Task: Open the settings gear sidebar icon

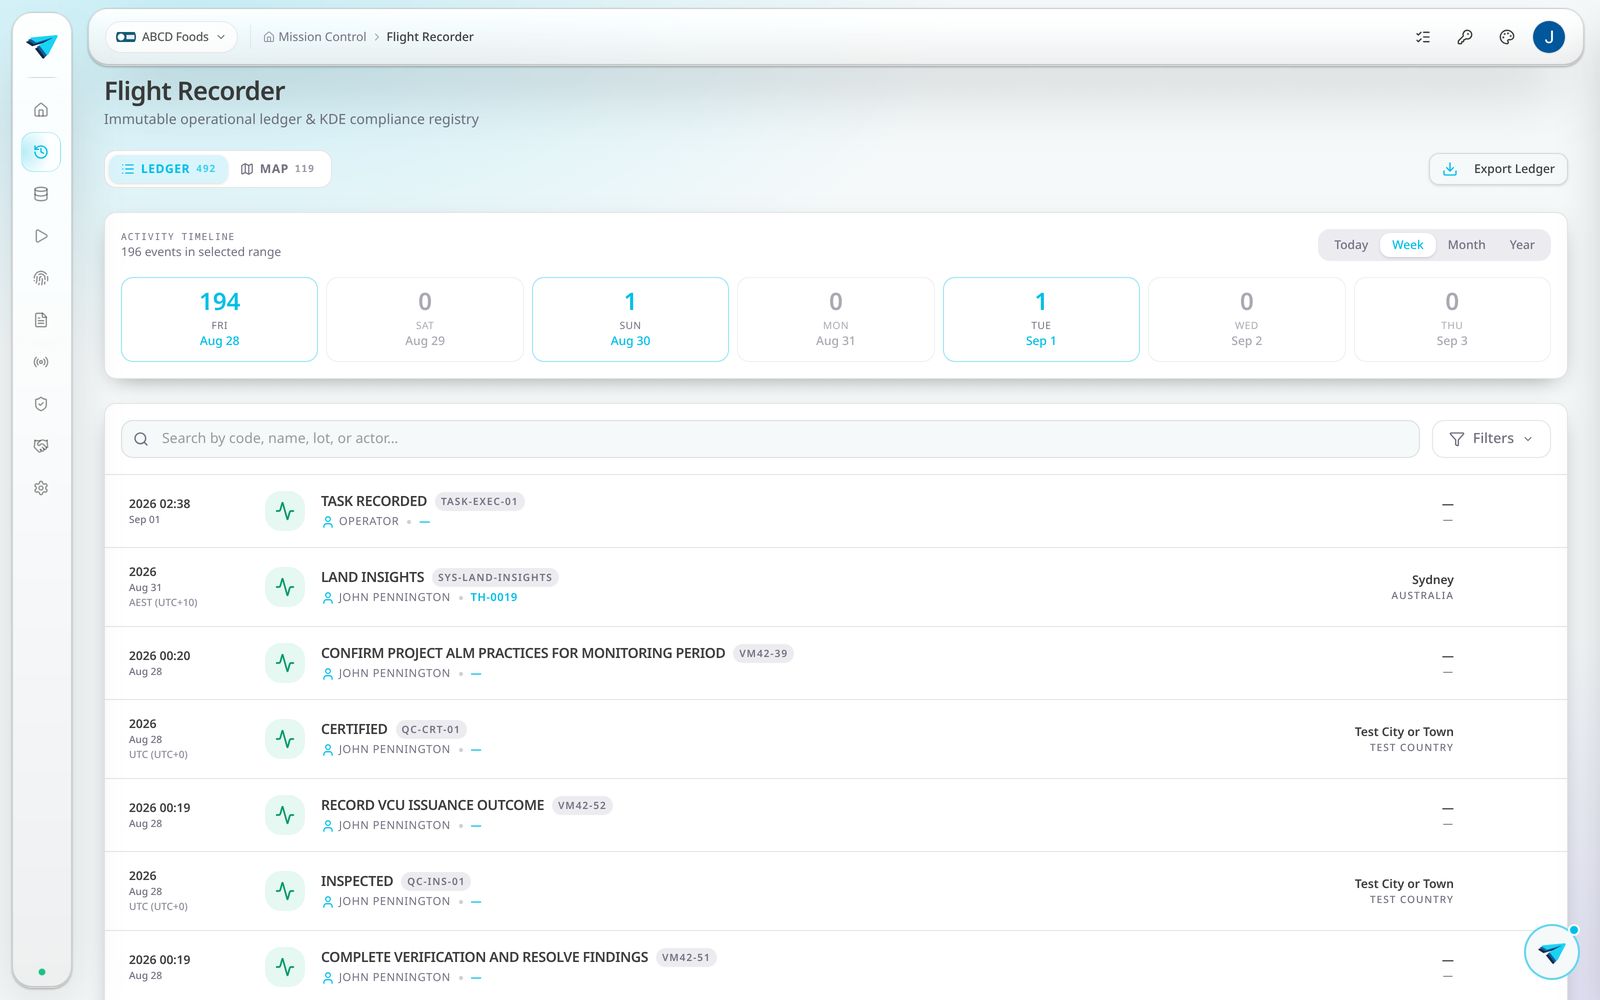Action: click(x=41, y=488)
